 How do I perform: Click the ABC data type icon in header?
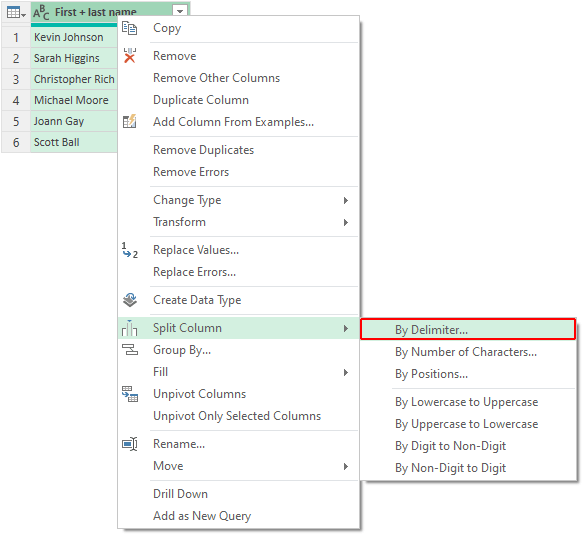(41, 13)
